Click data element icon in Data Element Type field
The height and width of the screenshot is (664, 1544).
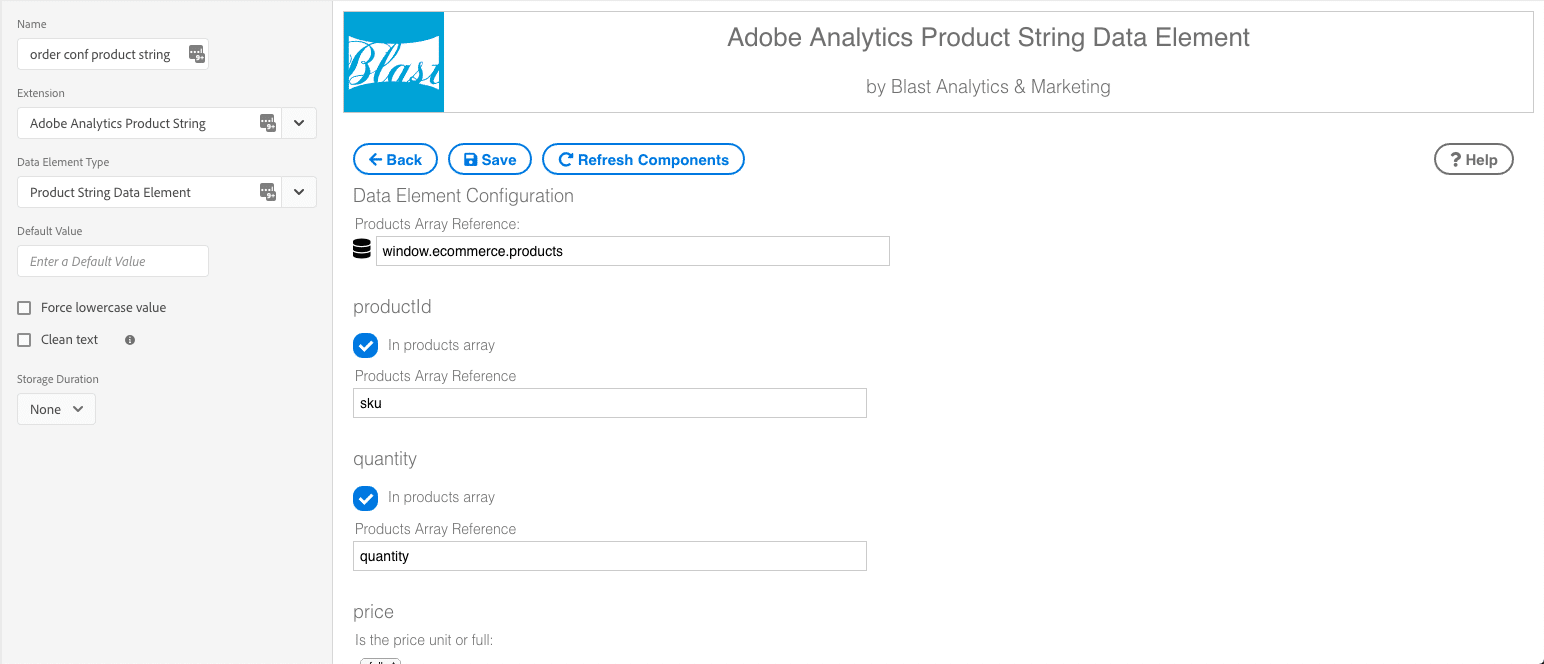point(267,192)
